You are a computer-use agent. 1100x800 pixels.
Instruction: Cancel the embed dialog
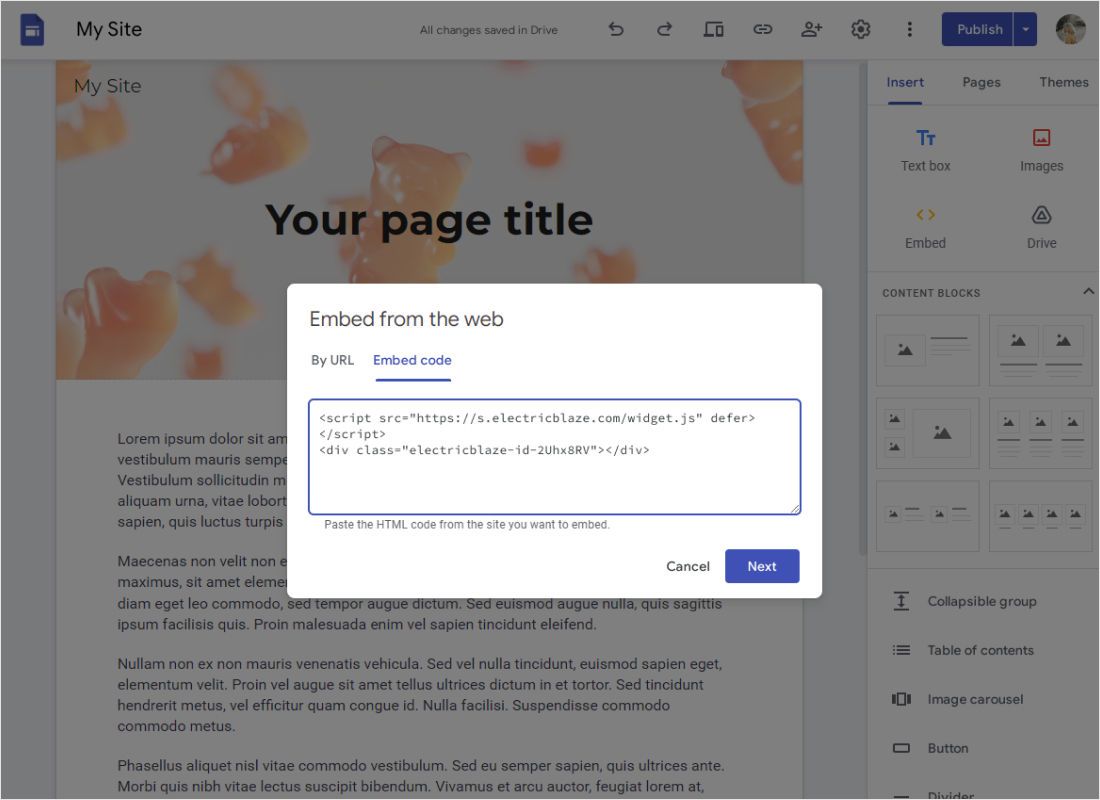coord(688,566)
